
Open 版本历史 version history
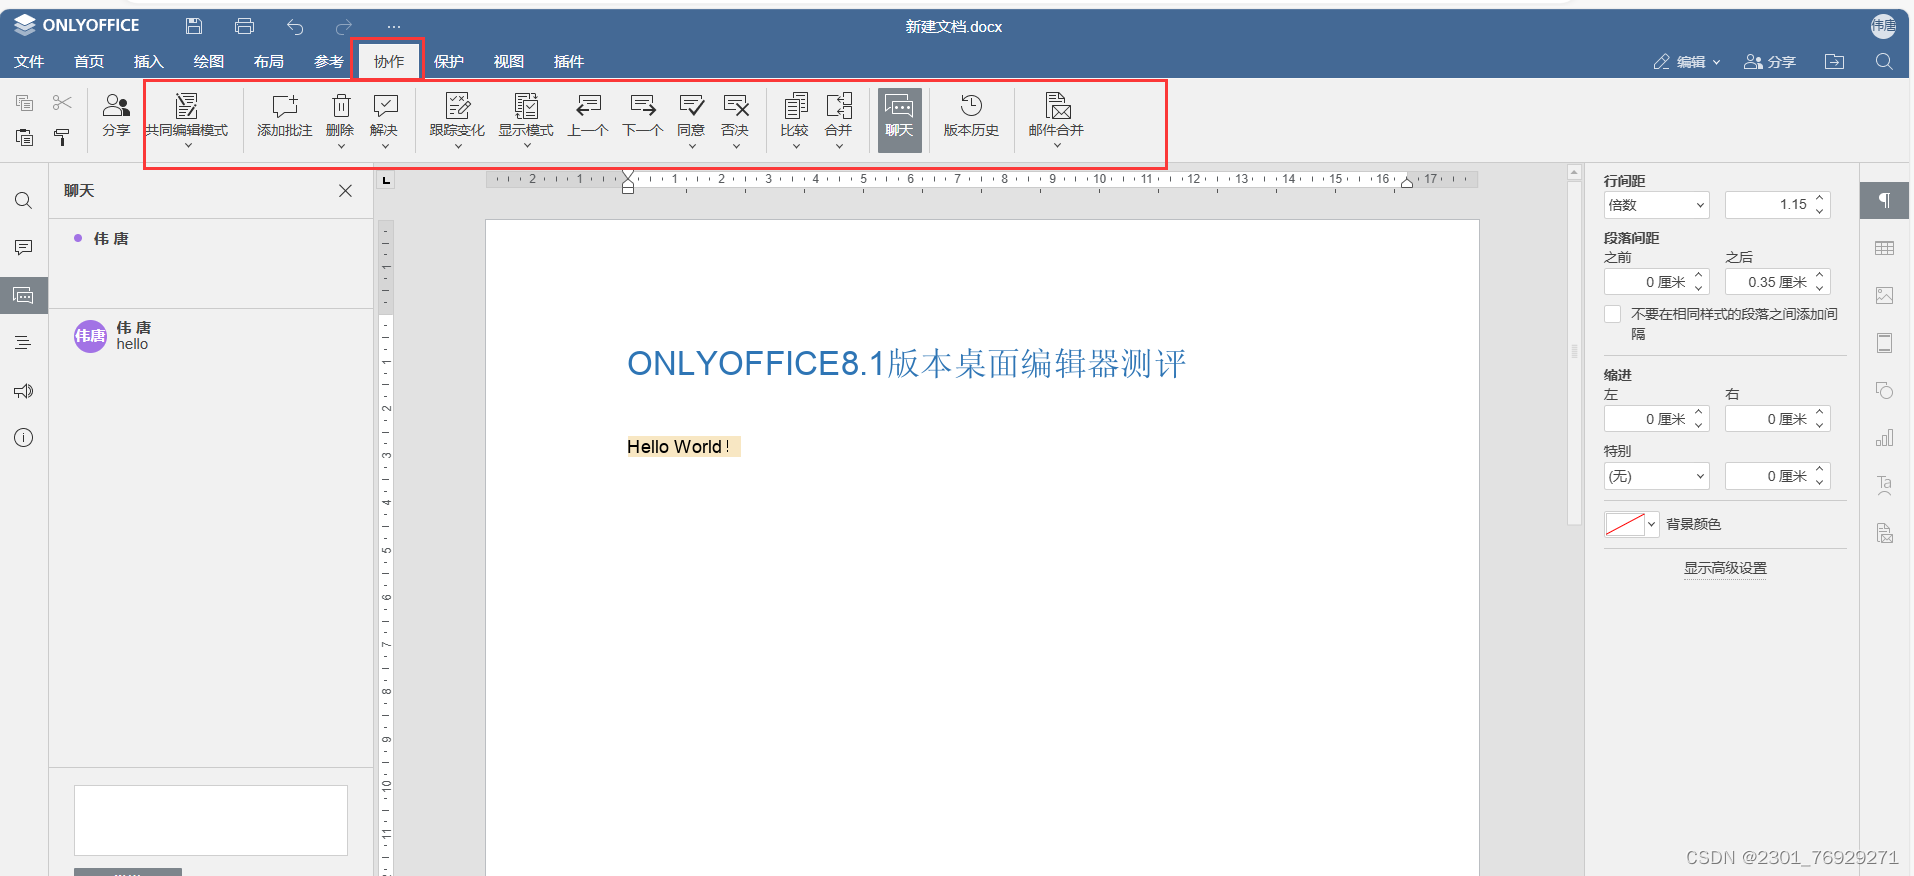click(x=971, y=116)
